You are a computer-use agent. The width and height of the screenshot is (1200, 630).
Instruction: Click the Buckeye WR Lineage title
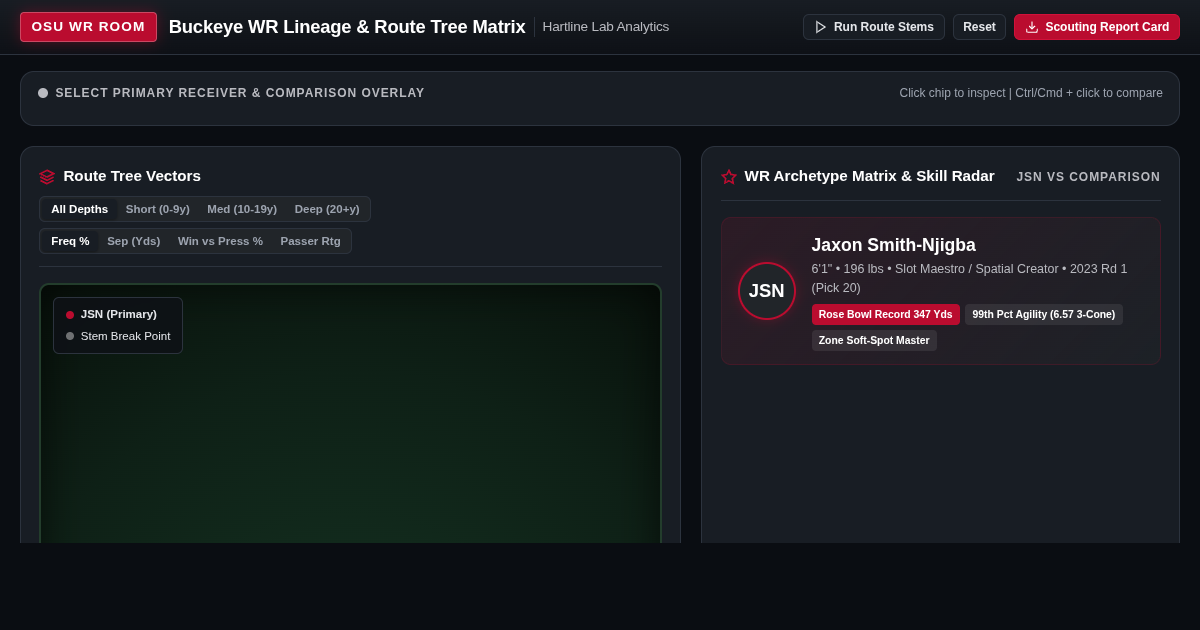[x=347, y=27]
